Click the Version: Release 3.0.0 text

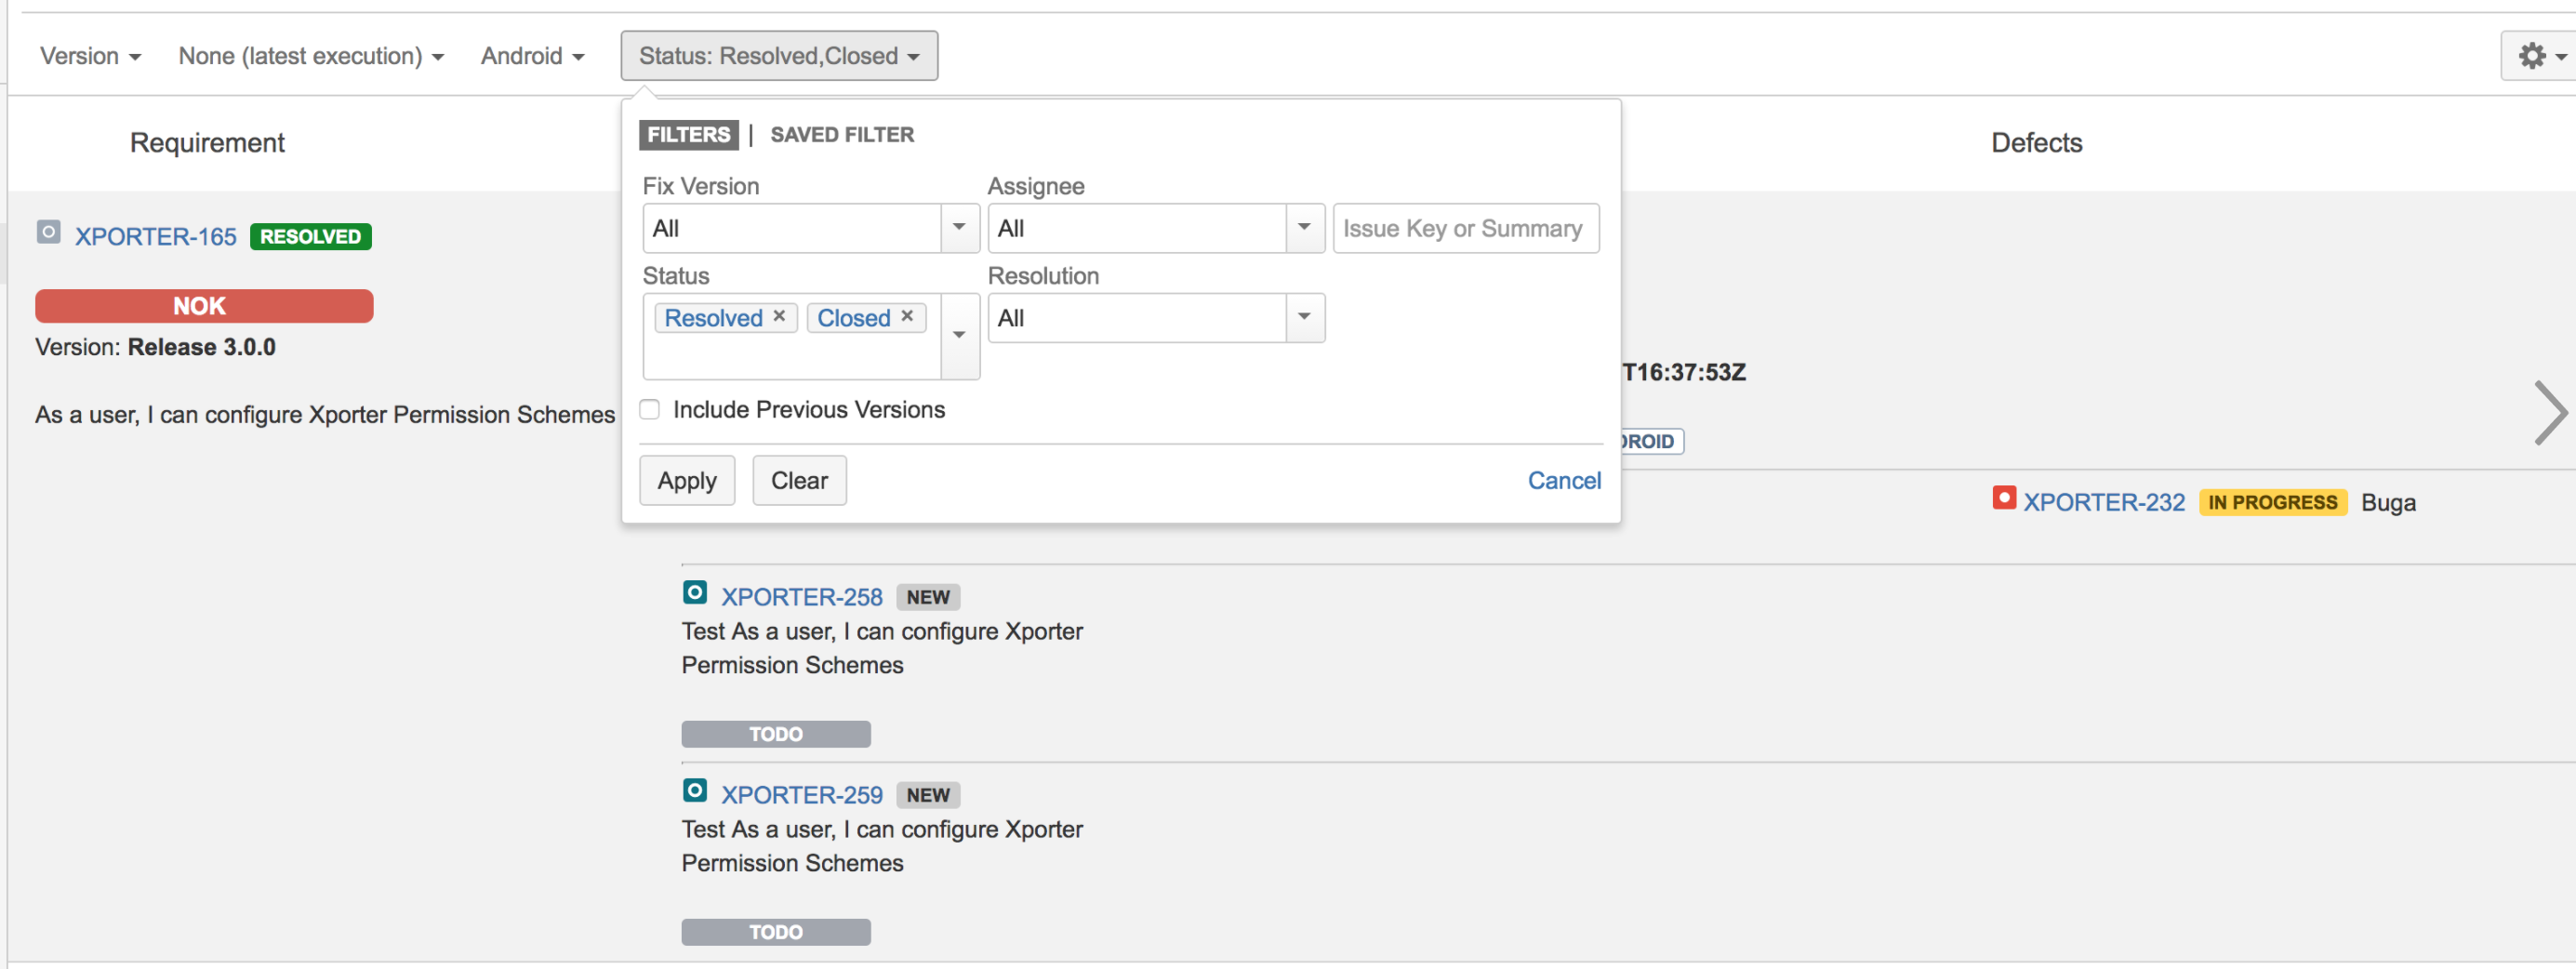[155, 347]
